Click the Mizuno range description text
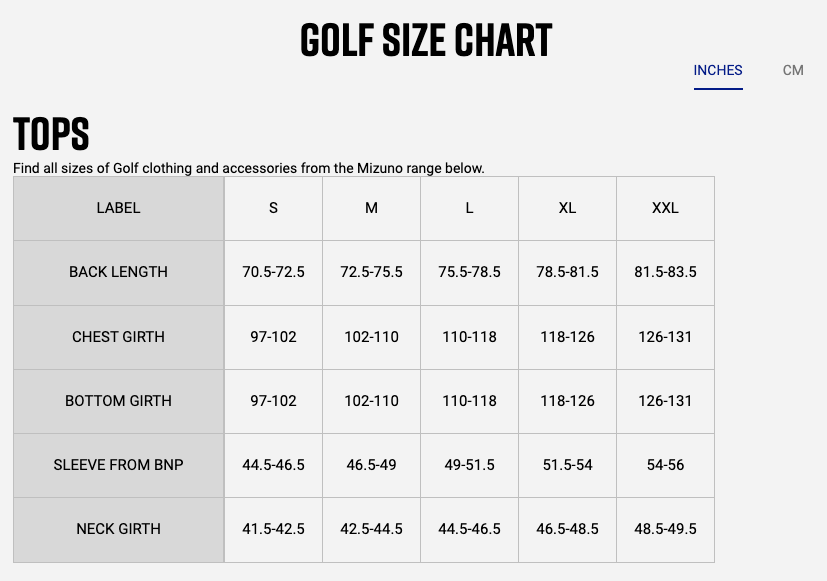Screen dimensions: 827x581 click(x=248, y=168)
